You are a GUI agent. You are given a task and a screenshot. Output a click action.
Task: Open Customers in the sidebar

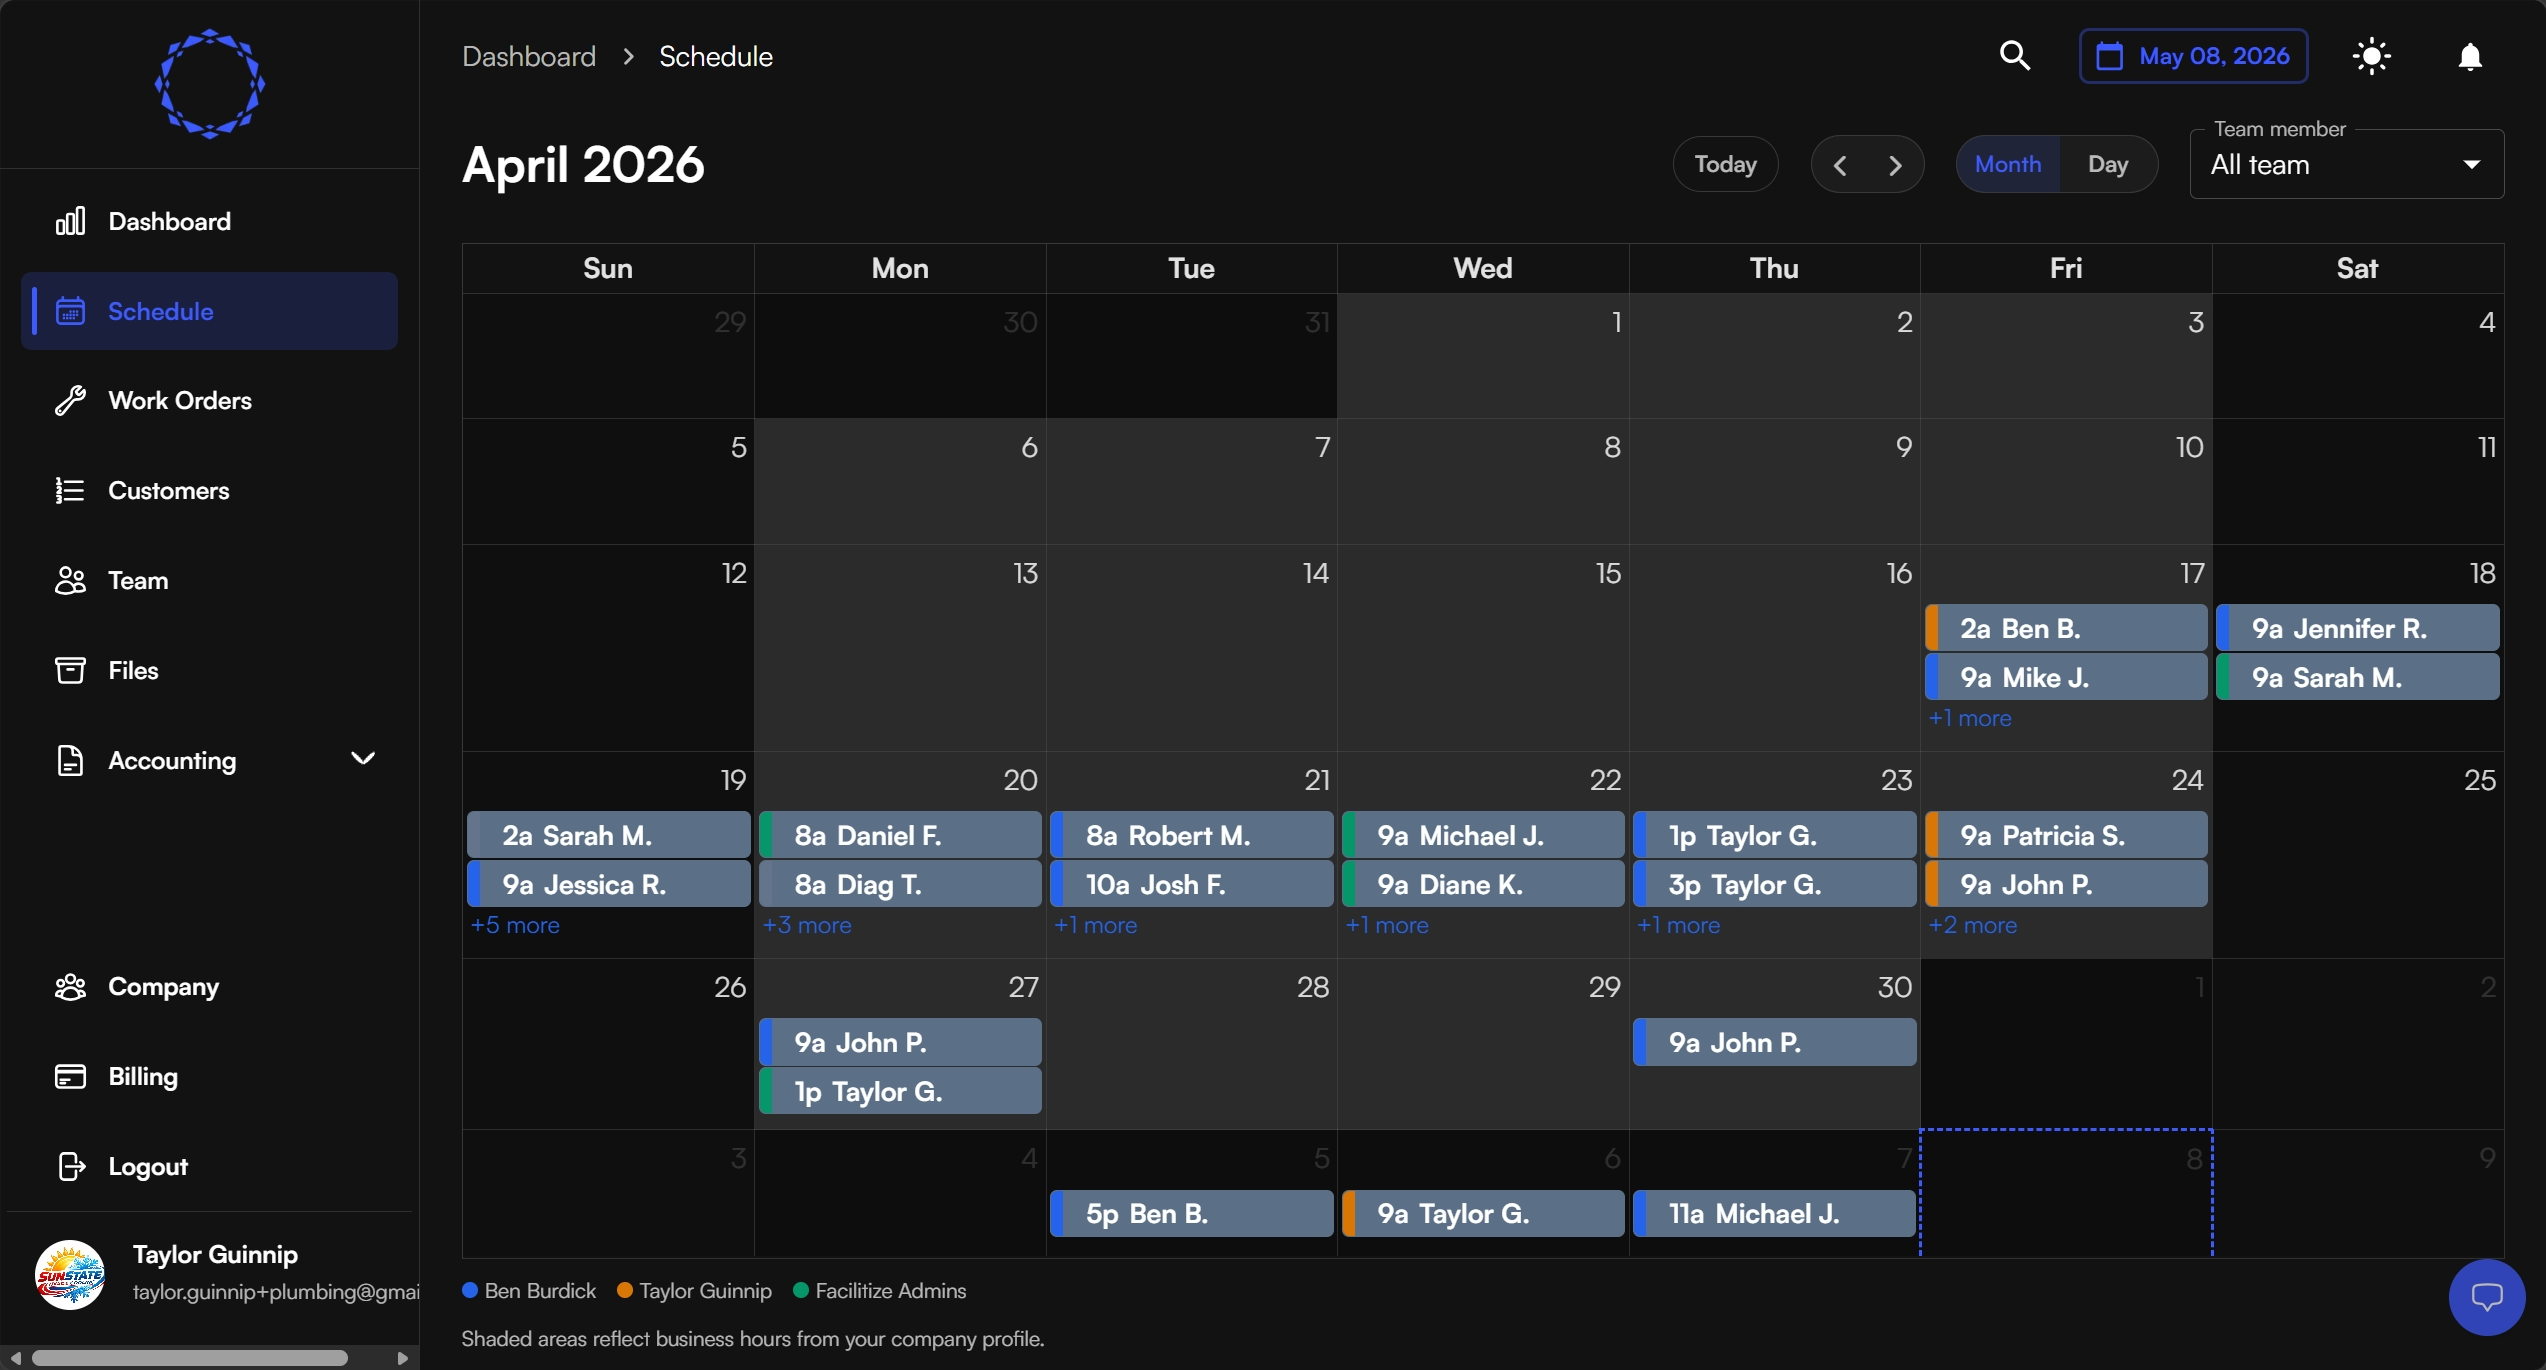209,490
